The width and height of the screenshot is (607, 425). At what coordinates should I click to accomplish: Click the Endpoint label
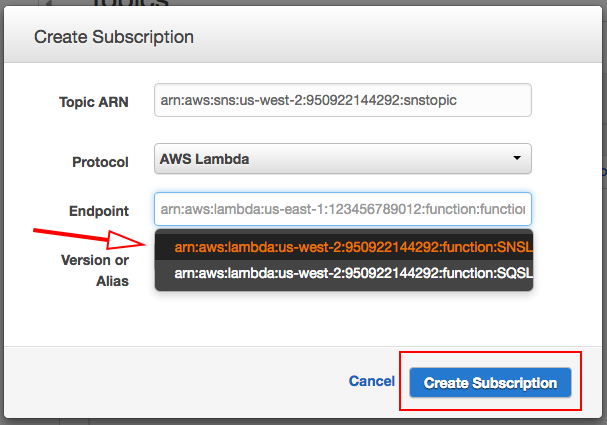click(99, 211)
